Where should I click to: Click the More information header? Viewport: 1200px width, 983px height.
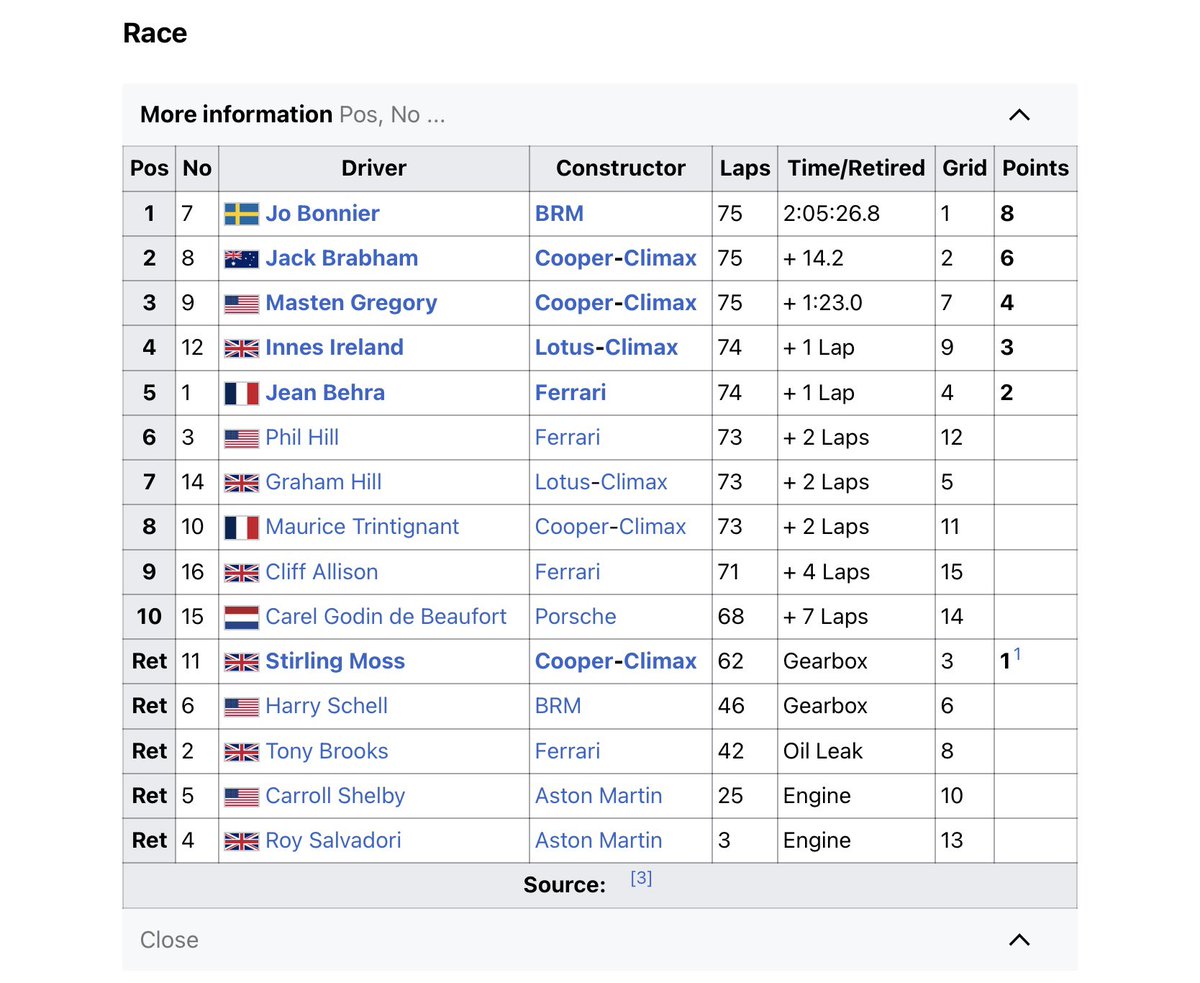click(236, 114)
